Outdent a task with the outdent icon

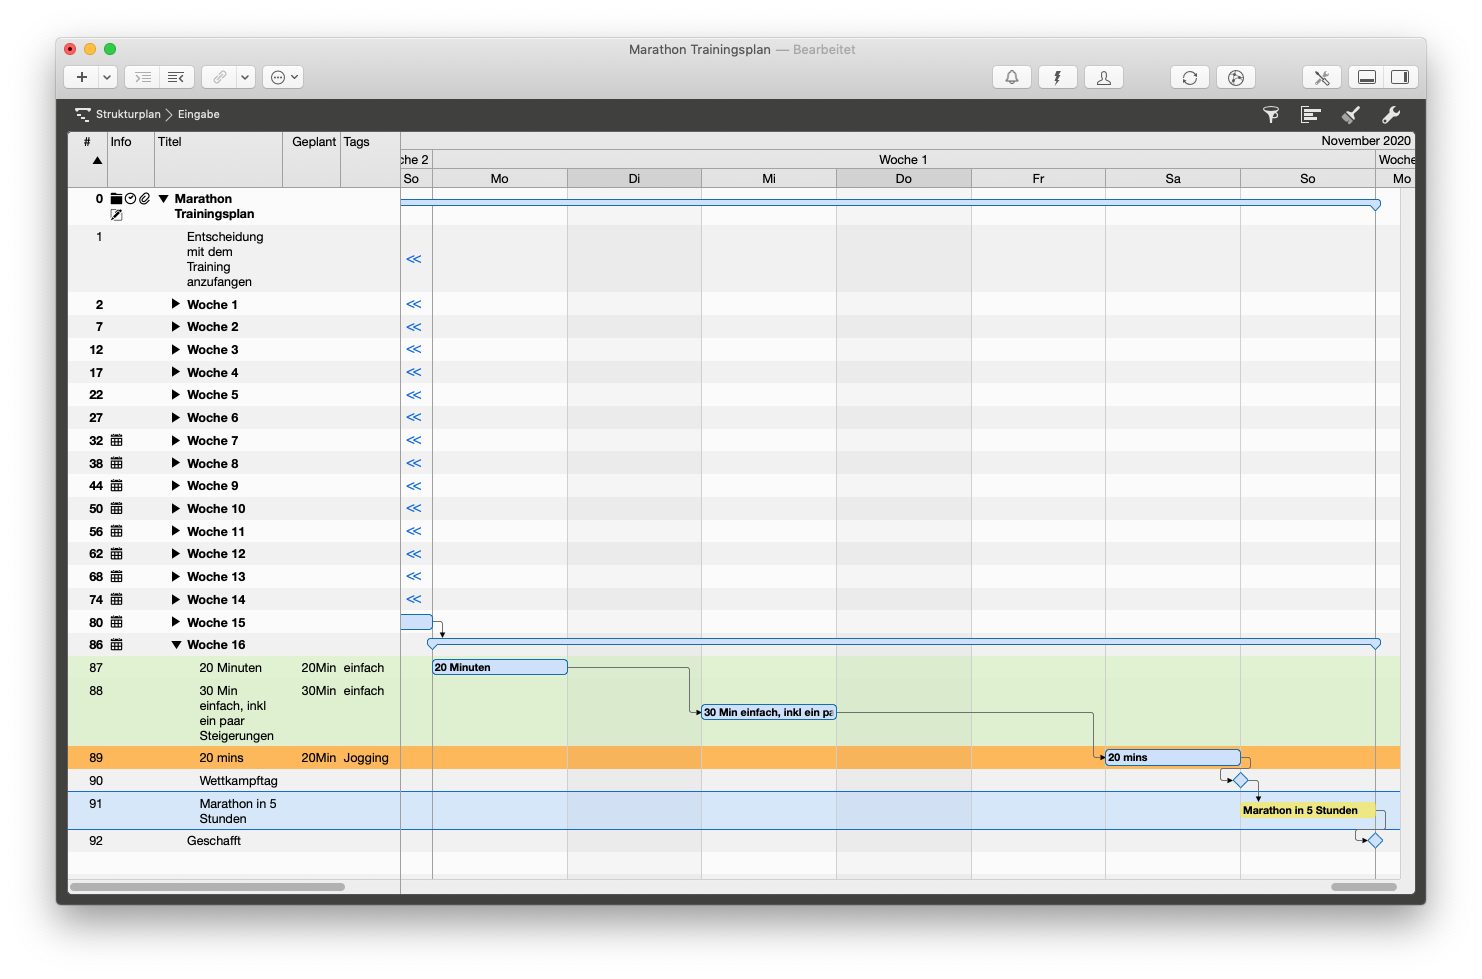[176, 77]
